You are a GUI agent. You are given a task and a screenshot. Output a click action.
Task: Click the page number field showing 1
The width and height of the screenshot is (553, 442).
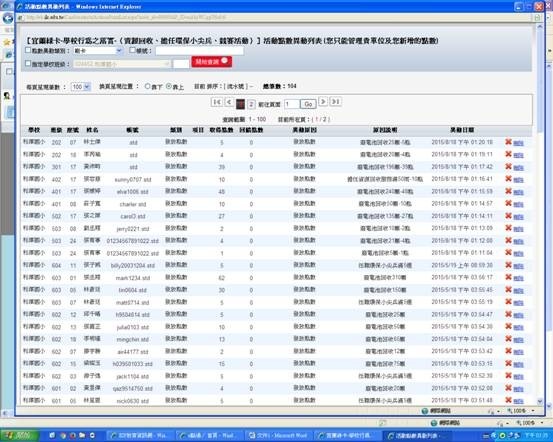(x=292, y=104)
